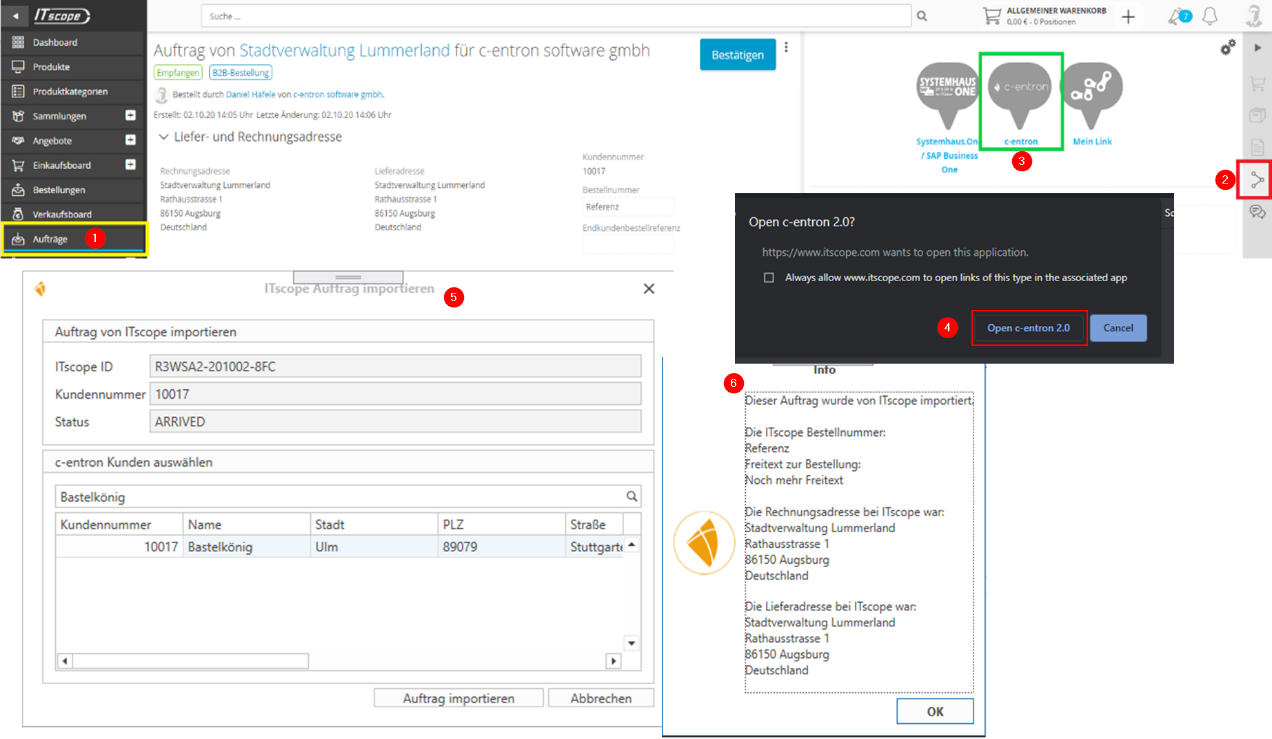1272x739 pixels.
Task: Enable 'Always allow www.itscope.com' checkbox
Action: (x=769, y=278)
